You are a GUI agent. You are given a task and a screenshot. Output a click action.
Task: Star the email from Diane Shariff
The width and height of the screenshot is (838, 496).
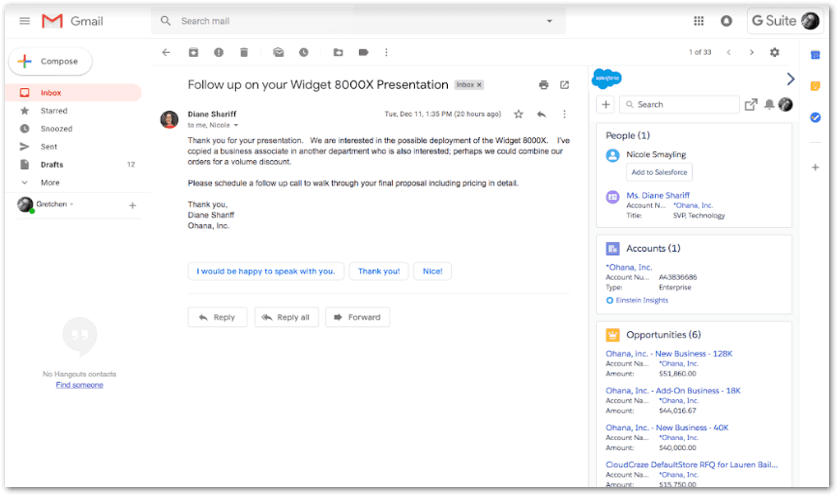[x=518, y=114]
